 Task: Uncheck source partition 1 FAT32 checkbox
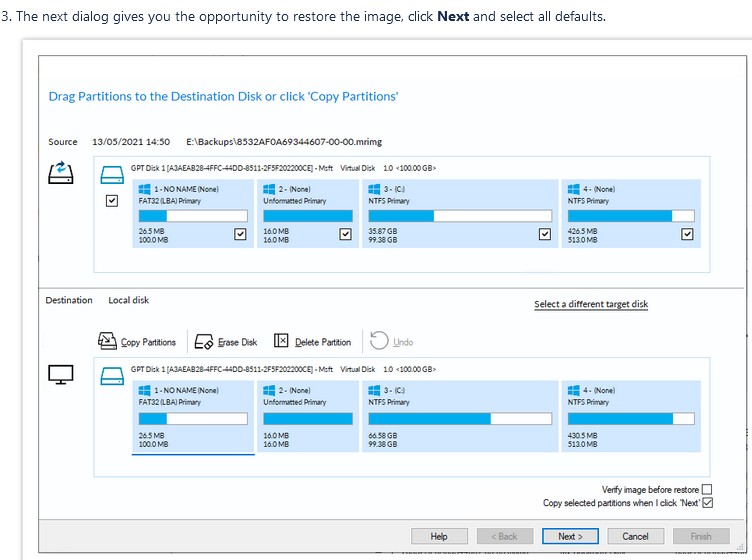point(240,234)
